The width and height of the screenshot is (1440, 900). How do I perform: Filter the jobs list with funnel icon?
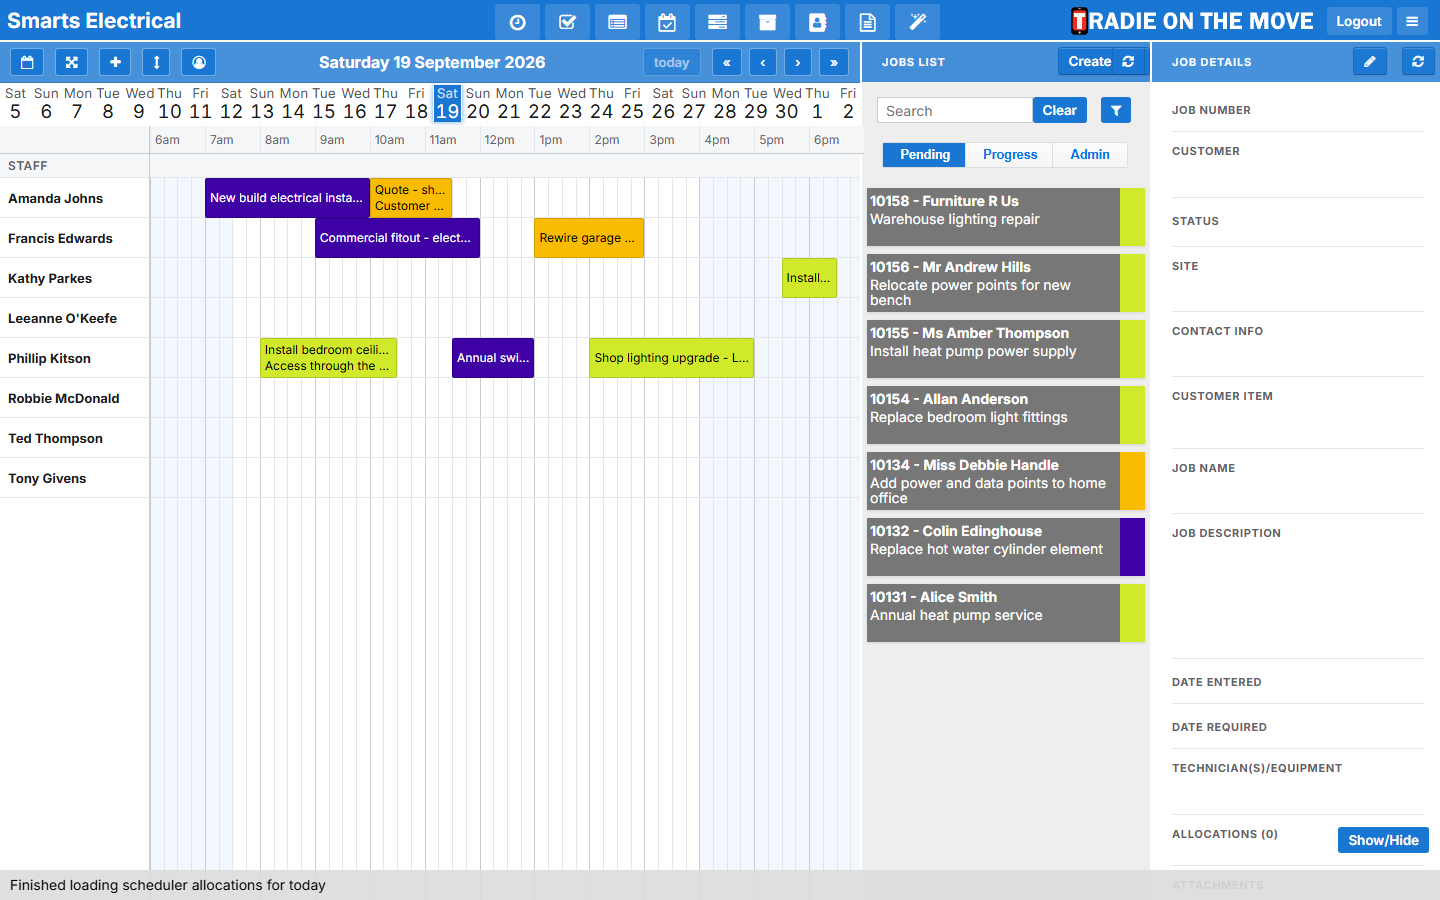click(1116, 110)
